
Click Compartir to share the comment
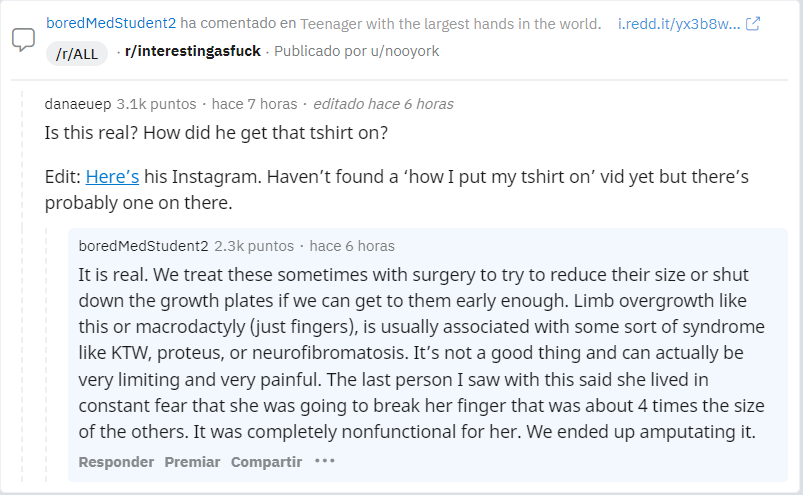[x=266, y=461]
